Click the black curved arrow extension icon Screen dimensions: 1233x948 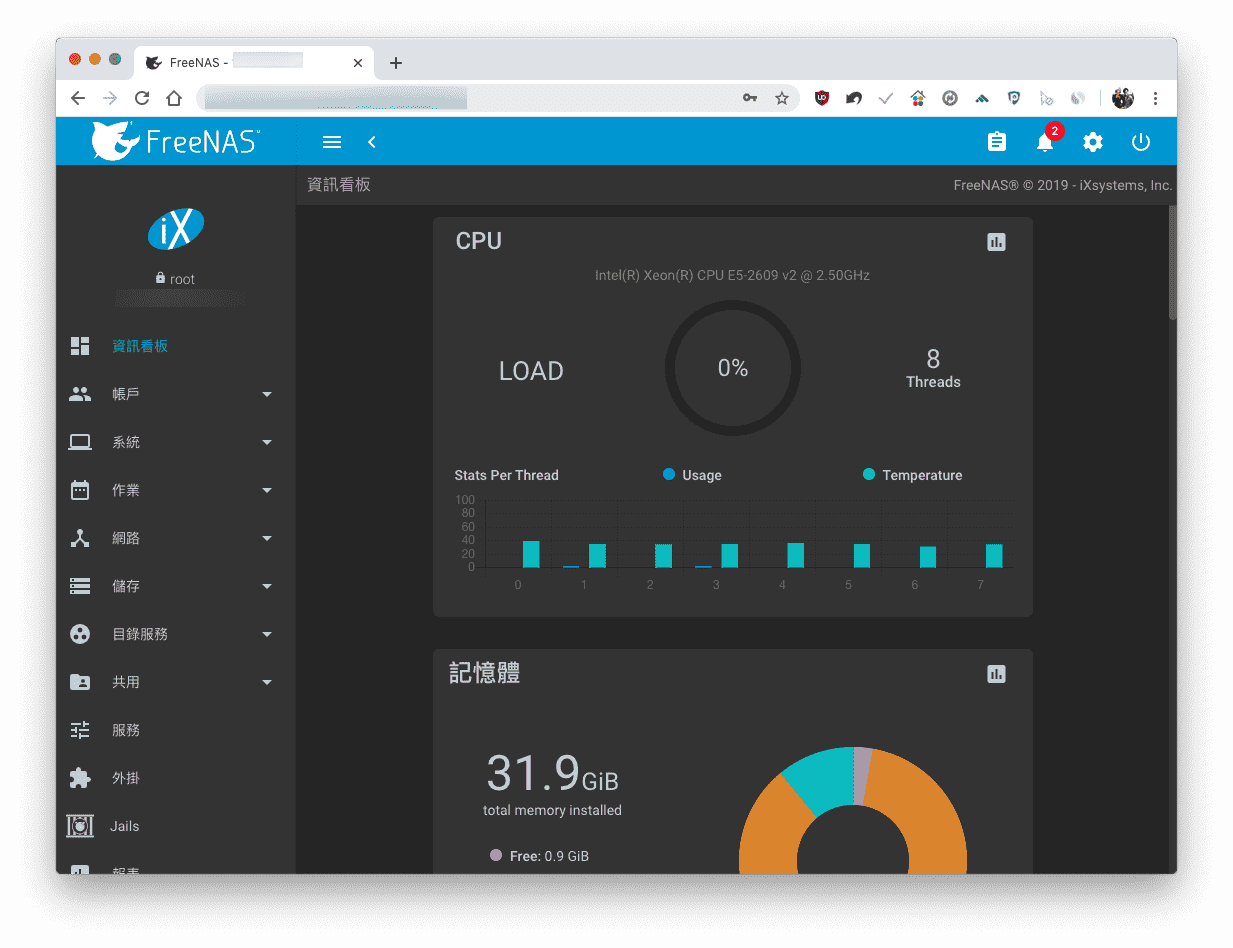pyautogui.click(x=854, y=98)
